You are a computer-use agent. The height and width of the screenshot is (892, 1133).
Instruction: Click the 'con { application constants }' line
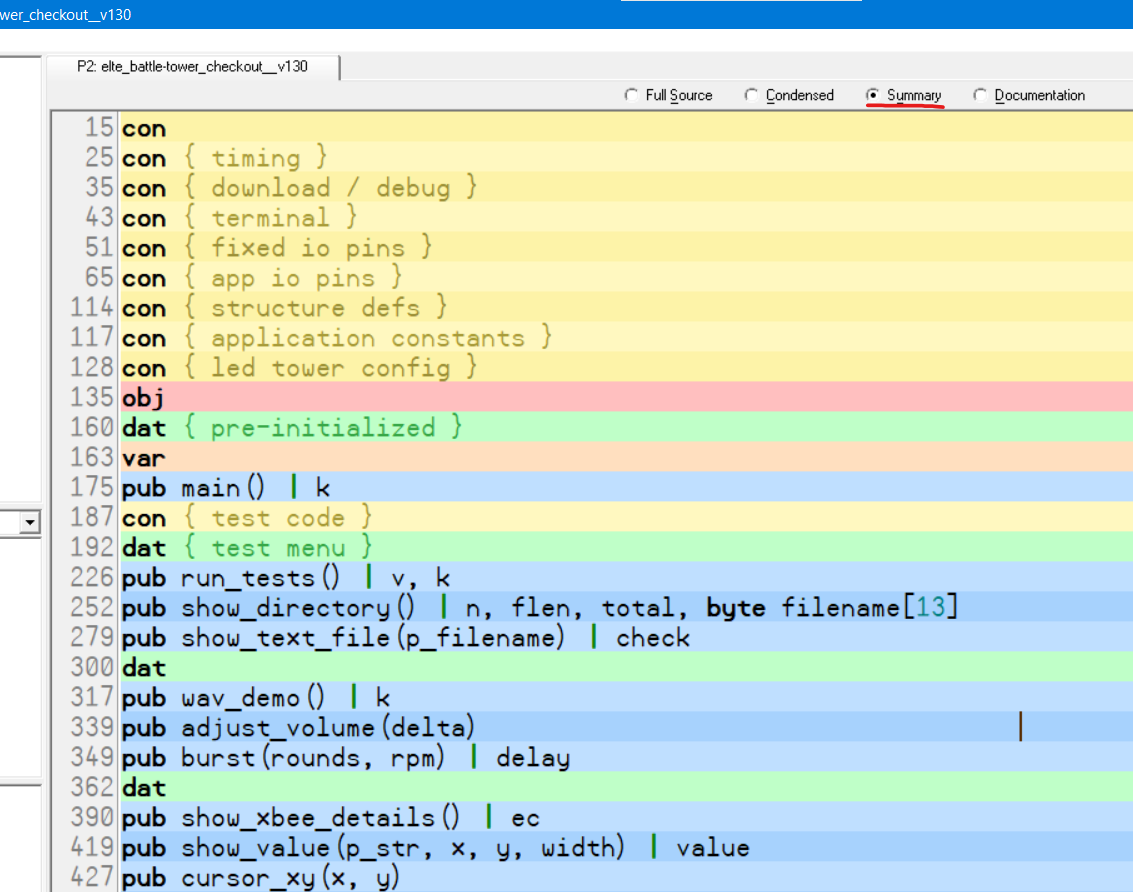click(x=627, y=338)
